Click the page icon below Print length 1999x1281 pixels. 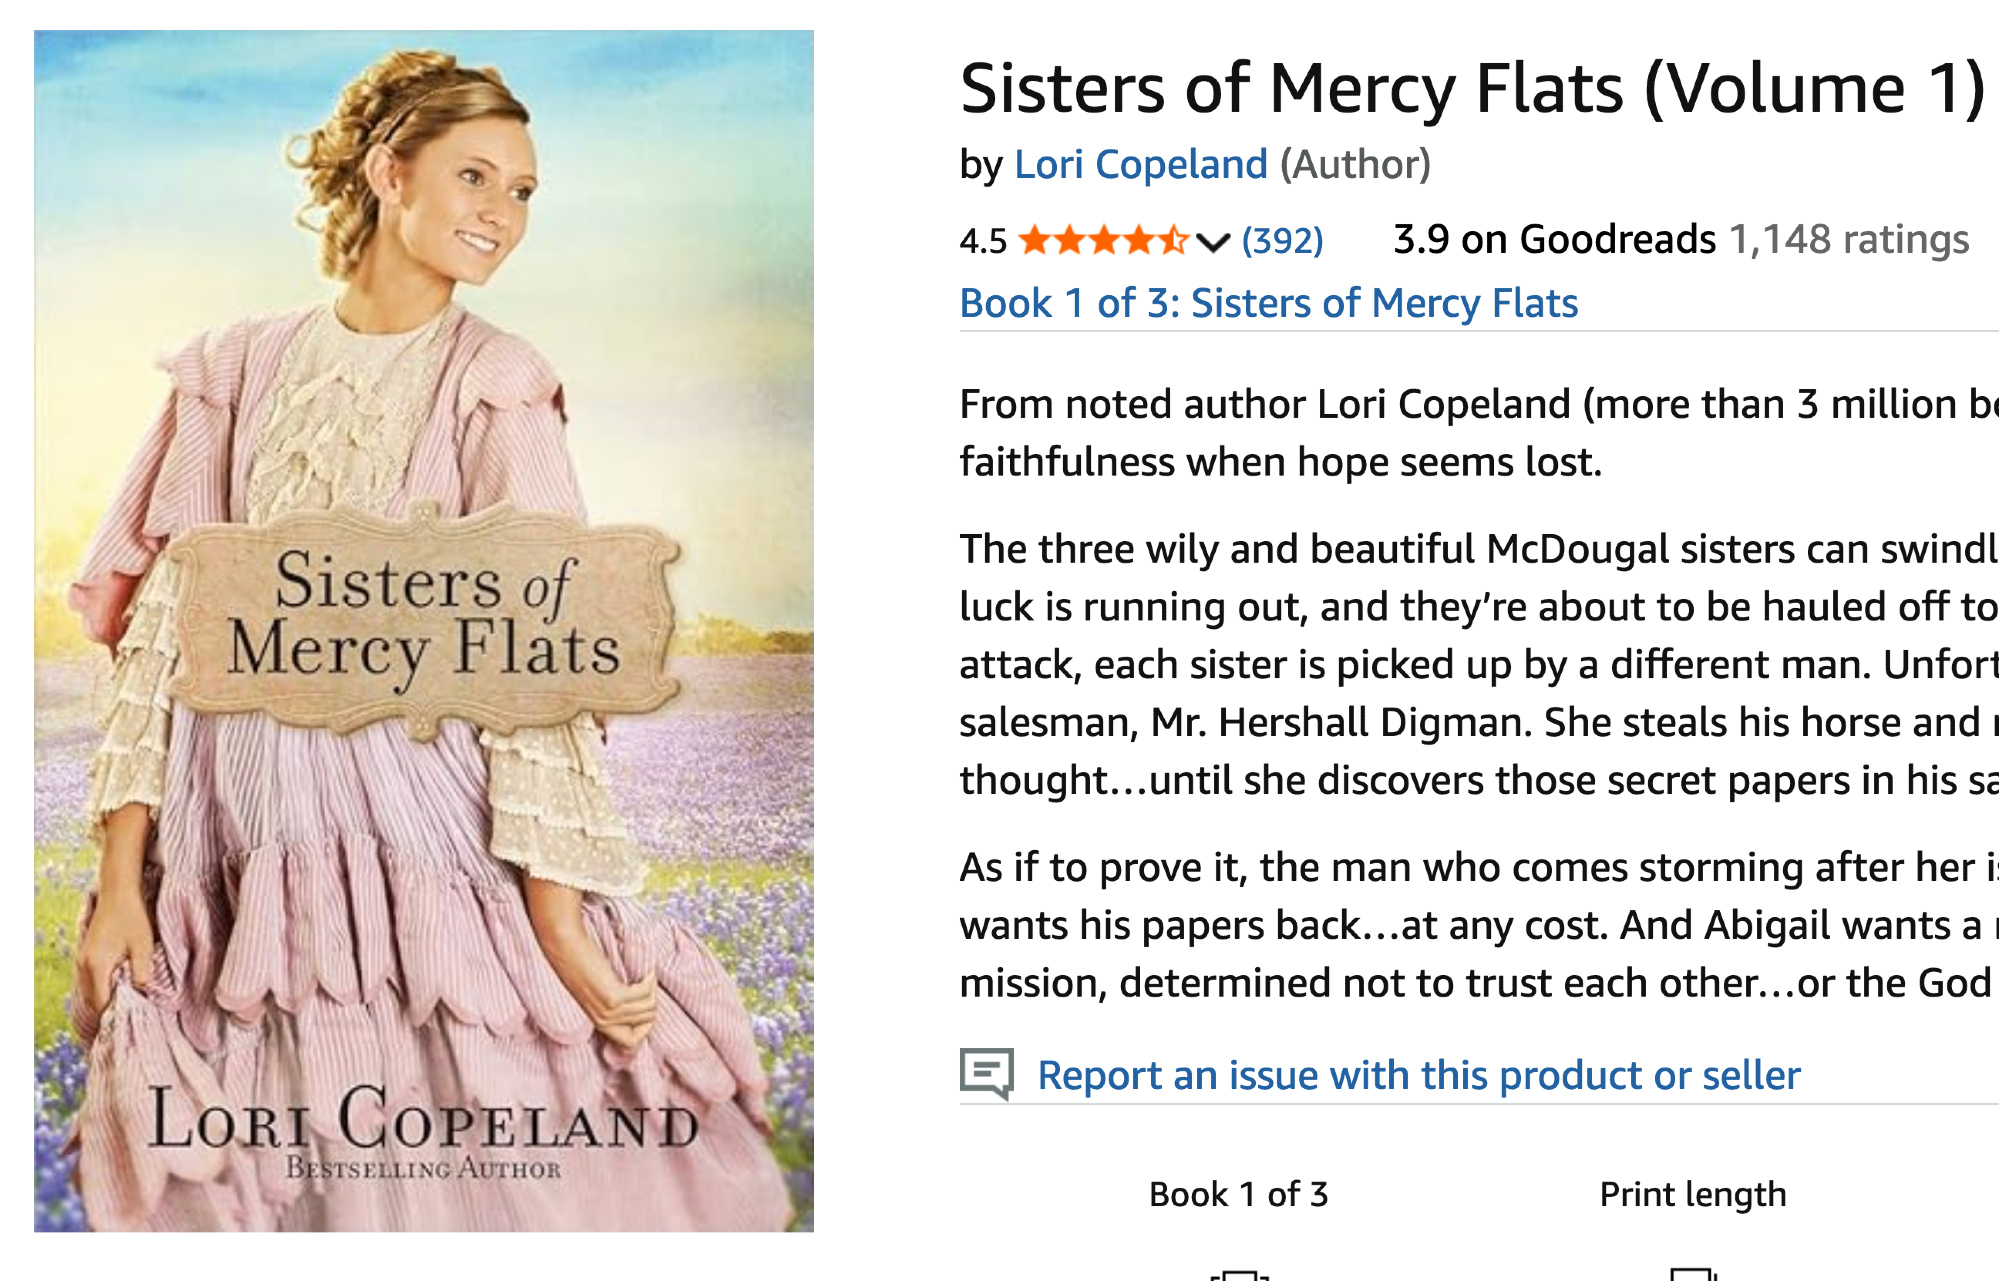click(x=1692, y=1274)
